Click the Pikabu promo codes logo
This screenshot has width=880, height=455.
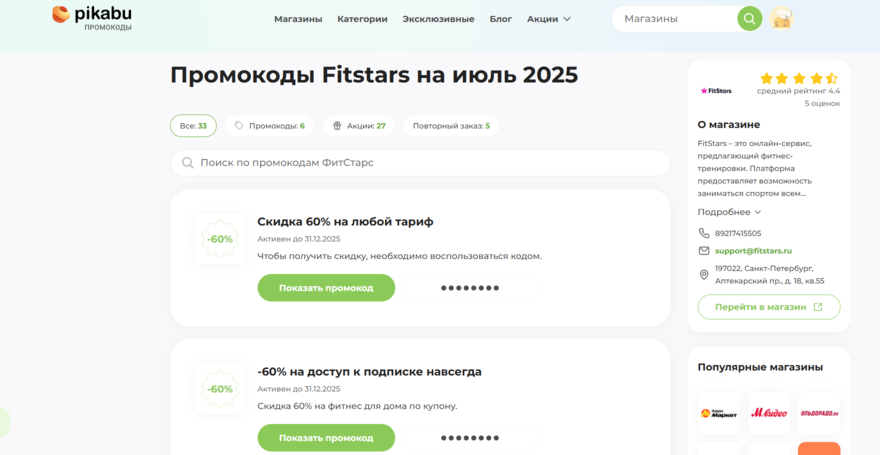tap(93, 18)
